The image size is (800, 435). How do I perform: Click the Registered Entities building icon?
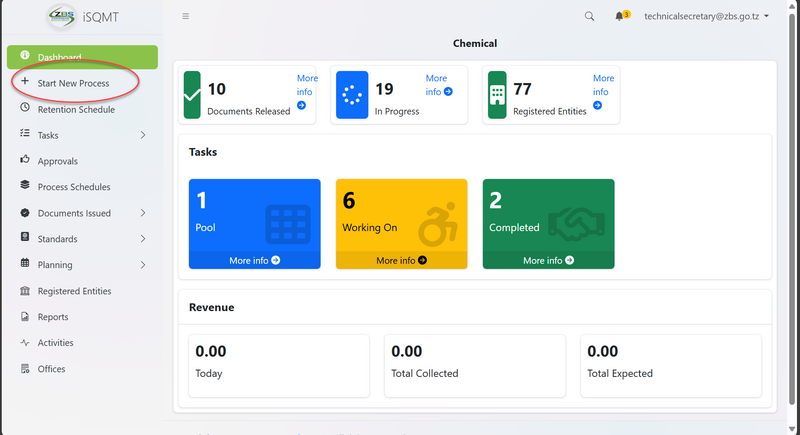[x=495, y=95]
